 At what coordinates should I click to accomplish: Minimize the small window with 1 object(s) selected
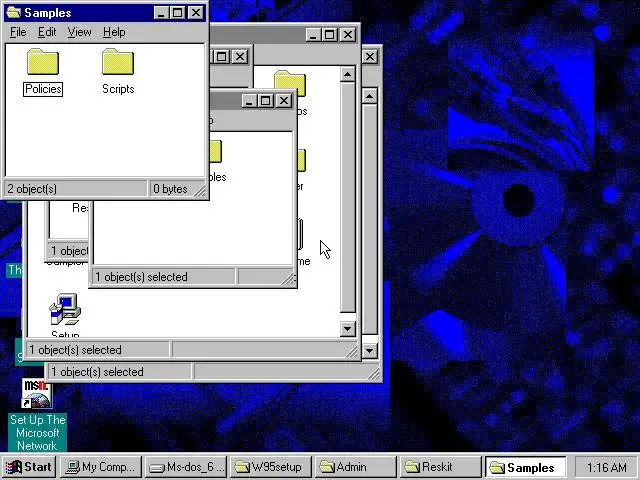point(249,100)
